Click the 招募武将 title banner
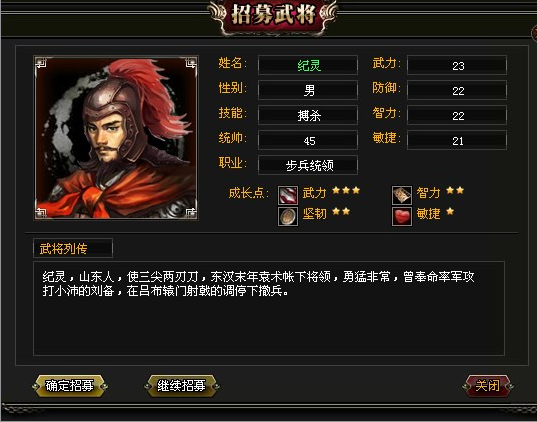 [273, 15]
